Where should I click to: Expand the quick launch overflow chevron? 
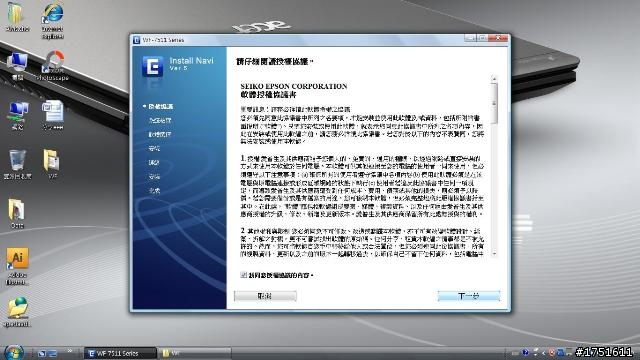pyautogui.click(x=70, y=350)
